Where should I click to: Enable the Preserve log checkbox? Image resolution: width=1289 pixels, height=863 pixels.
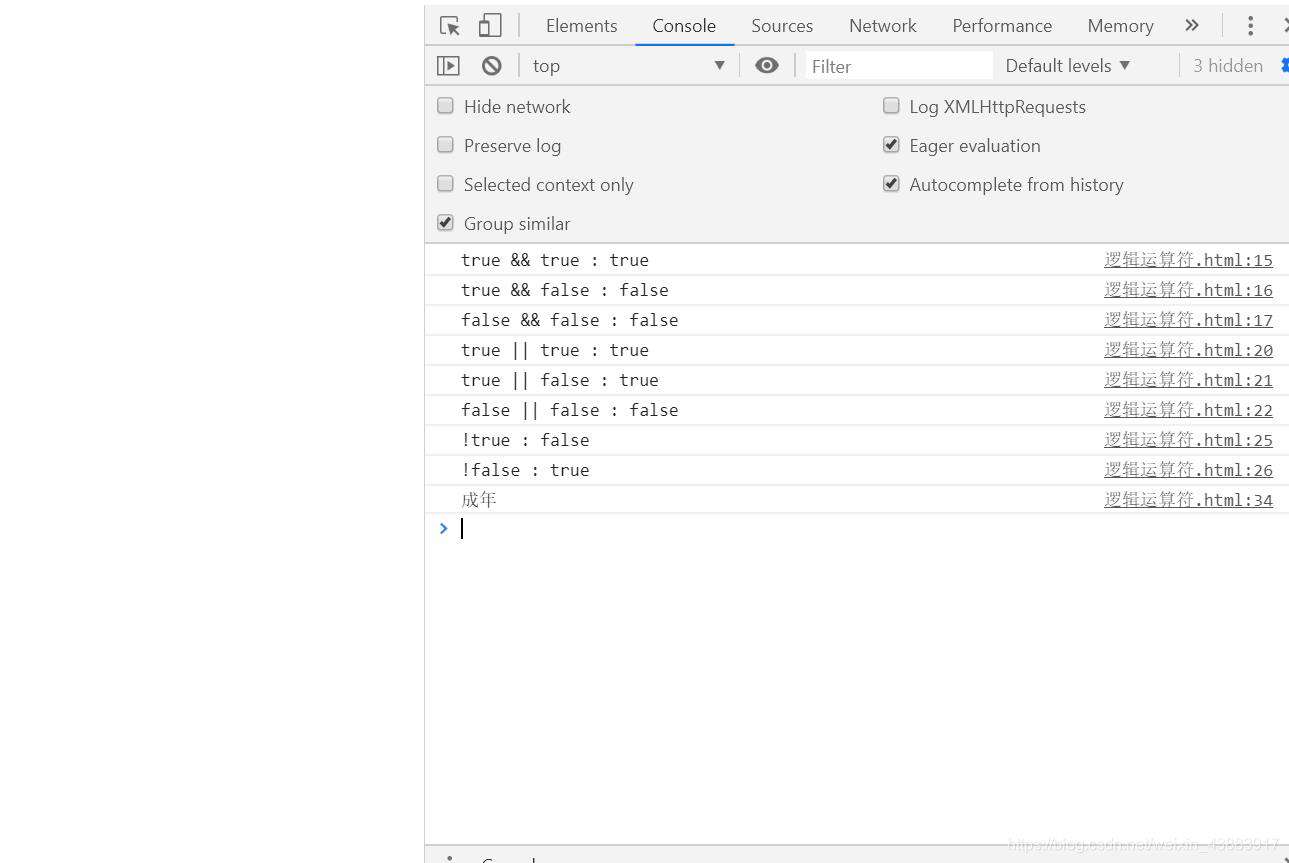(445, 145)
